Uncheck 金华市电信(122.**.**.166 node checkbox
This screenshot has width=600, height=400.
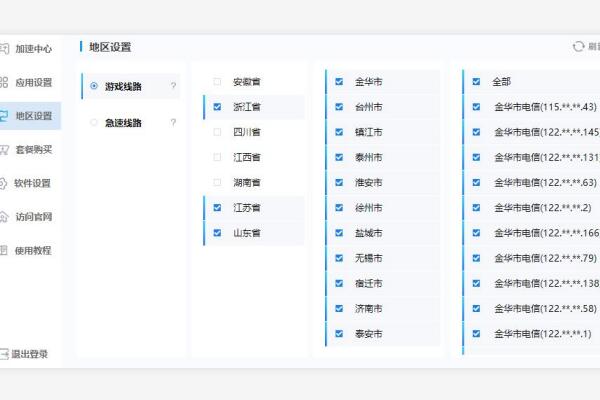pyautogui.click(x=476, y=233)
